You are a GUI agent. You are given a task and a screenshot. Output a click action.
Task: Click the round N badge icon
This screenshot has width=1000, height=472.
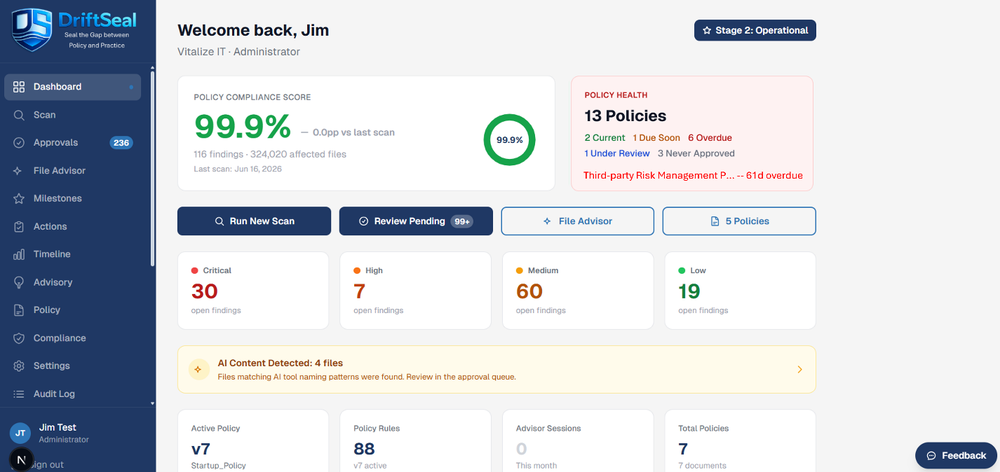click(x=22, y=459)
